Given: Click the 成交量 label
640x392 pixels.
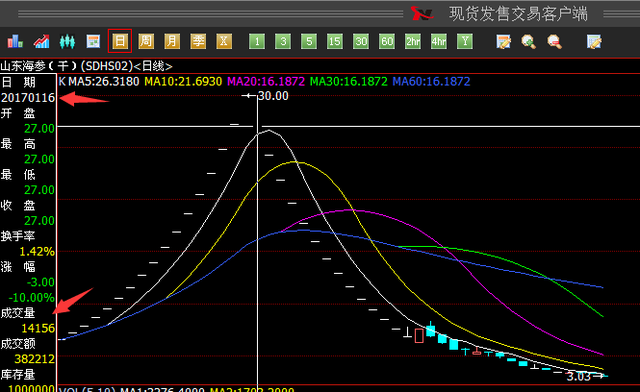Looking at the screenshot, I should pos(18,313).
